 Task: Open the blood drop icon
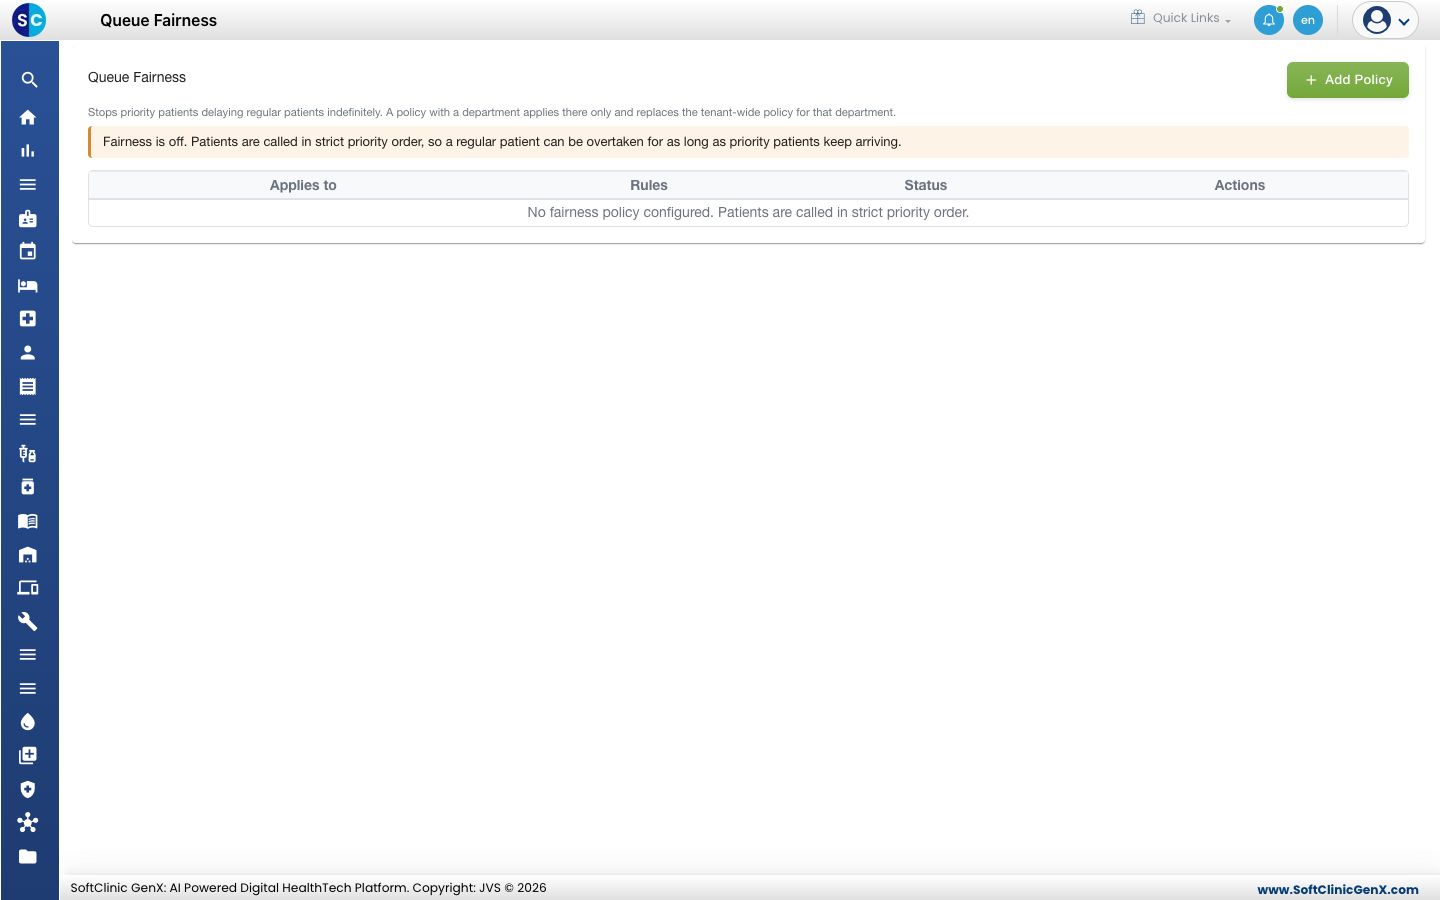tap(28, 722)
